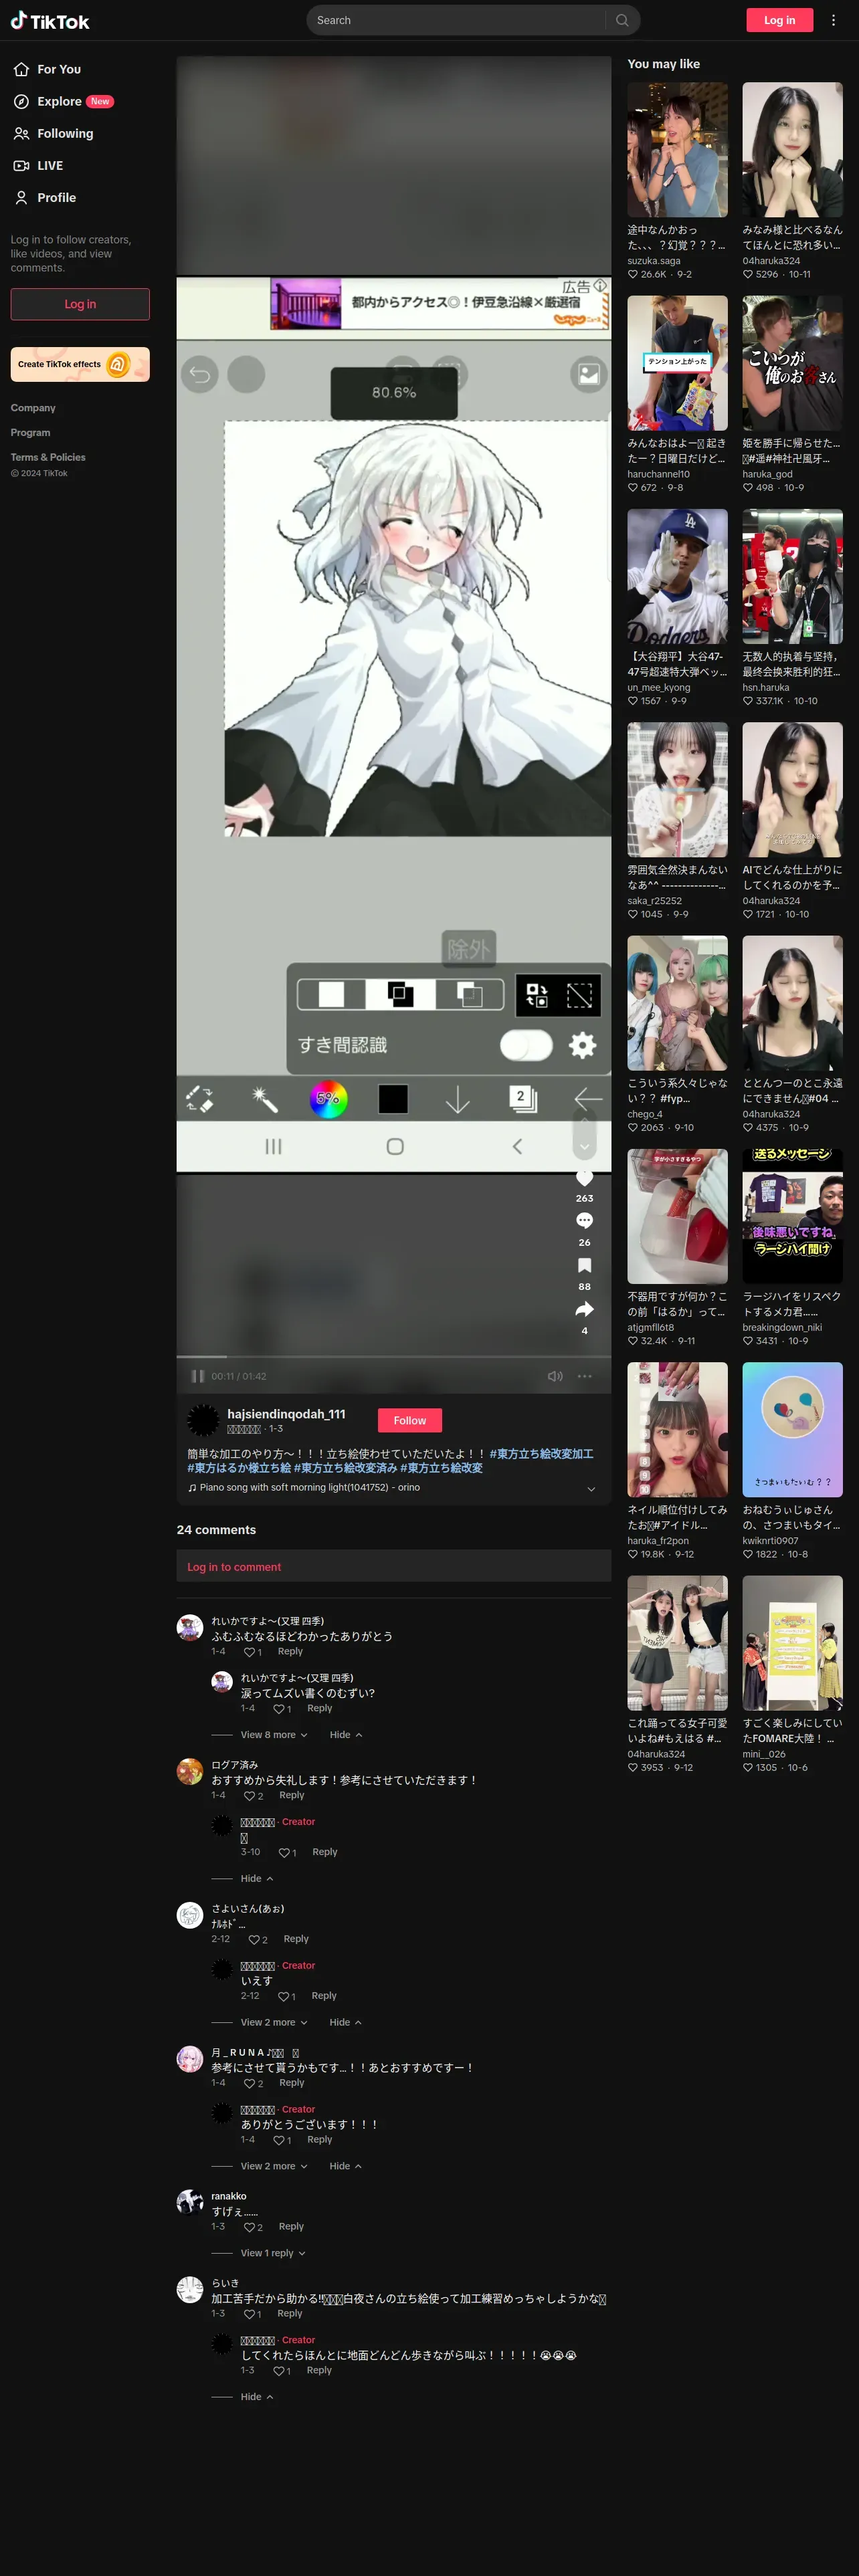Open the Create TikTok effects banner

tap(80, 364)
